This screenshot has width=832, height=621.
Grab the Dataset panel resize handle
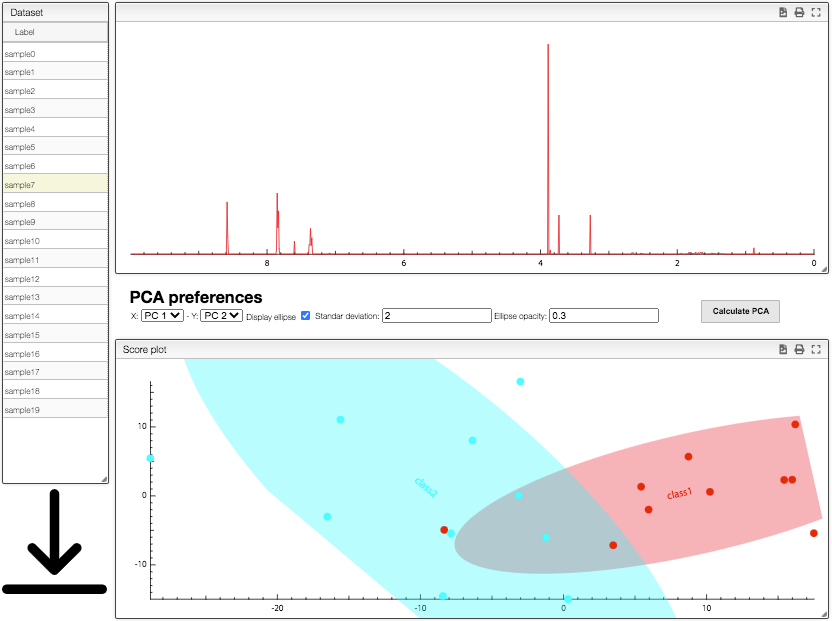click(x=104, y=479)
